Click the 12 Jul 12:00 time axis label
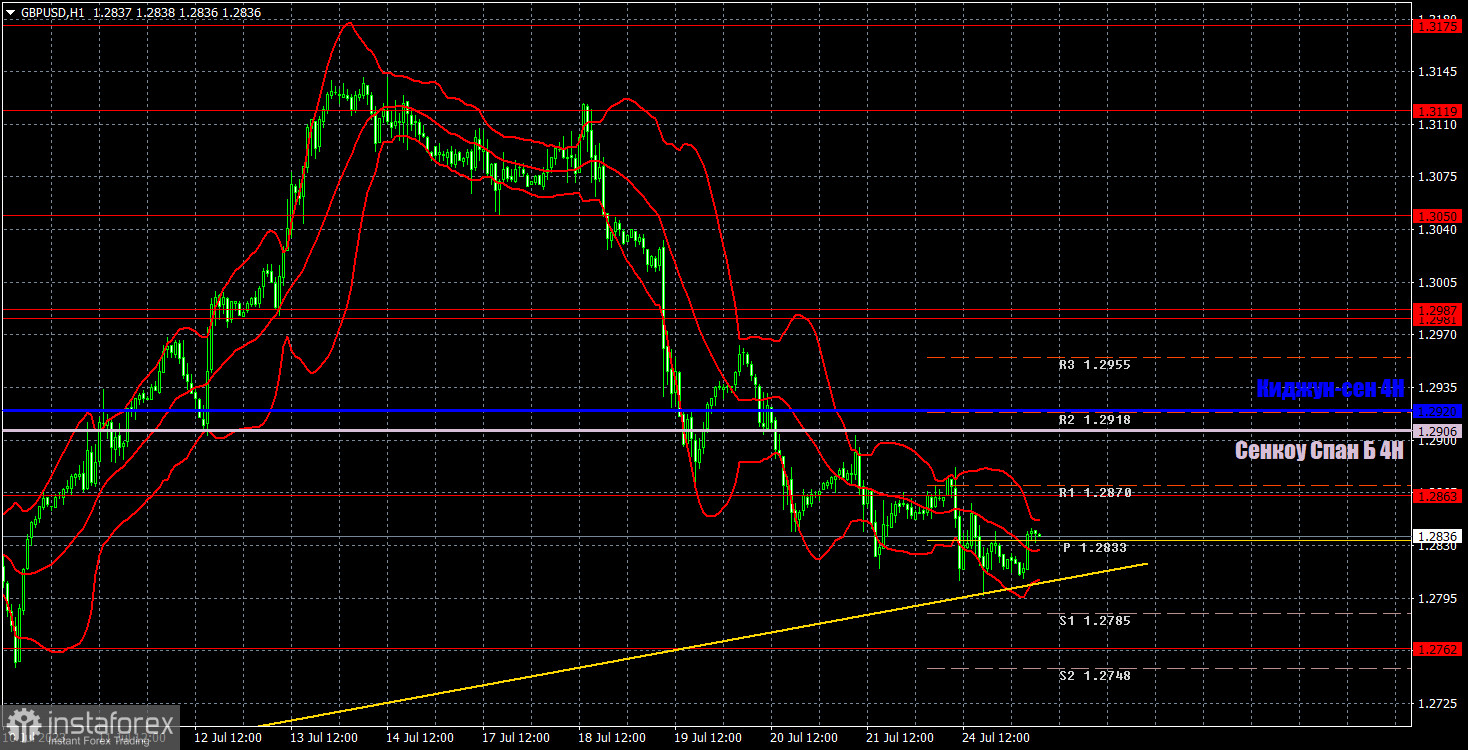This screenshot has height=750, width=1468. [x=228, y=738]
